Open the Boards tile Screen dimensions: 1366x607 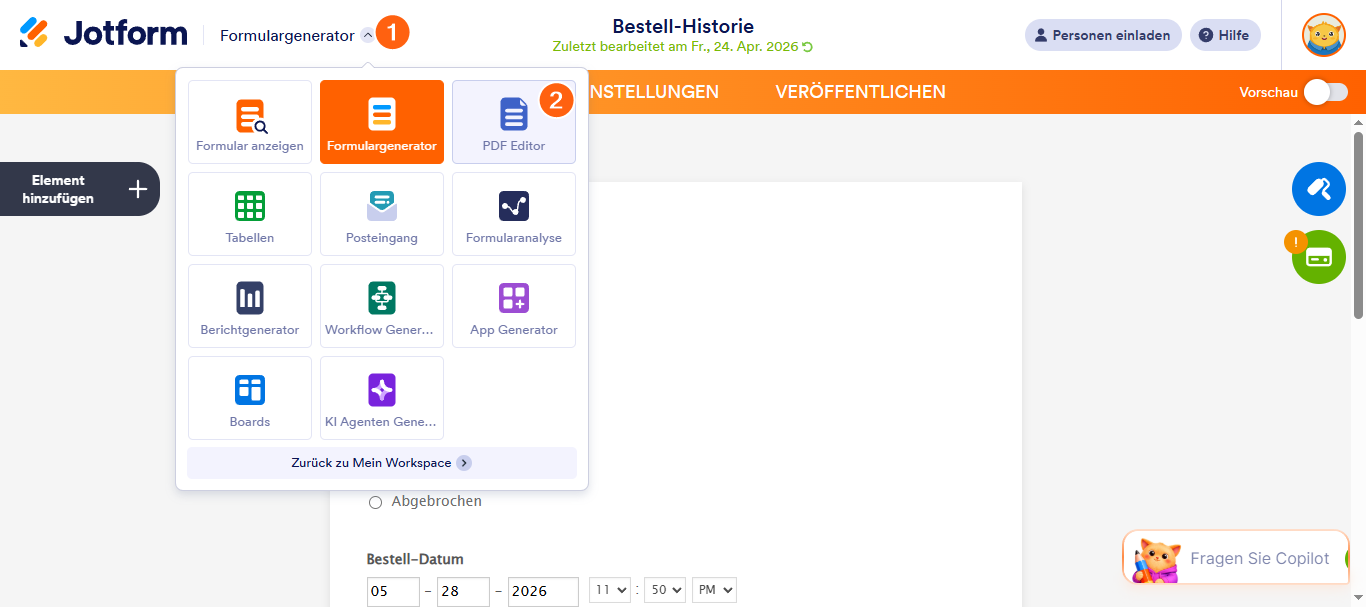[x=250, y=398]
